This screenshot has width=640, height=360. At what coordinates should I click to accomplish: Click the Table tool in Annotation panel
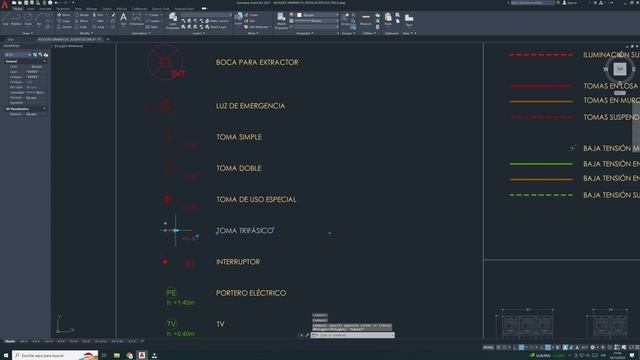tap(152, 27)
